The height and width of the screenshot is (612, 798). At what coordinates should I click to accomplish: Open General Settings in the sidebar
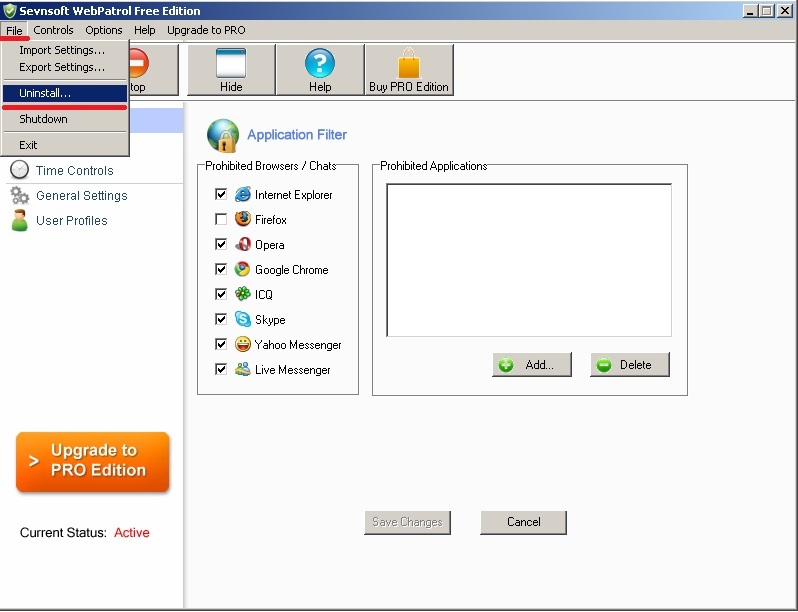(81, 196)
